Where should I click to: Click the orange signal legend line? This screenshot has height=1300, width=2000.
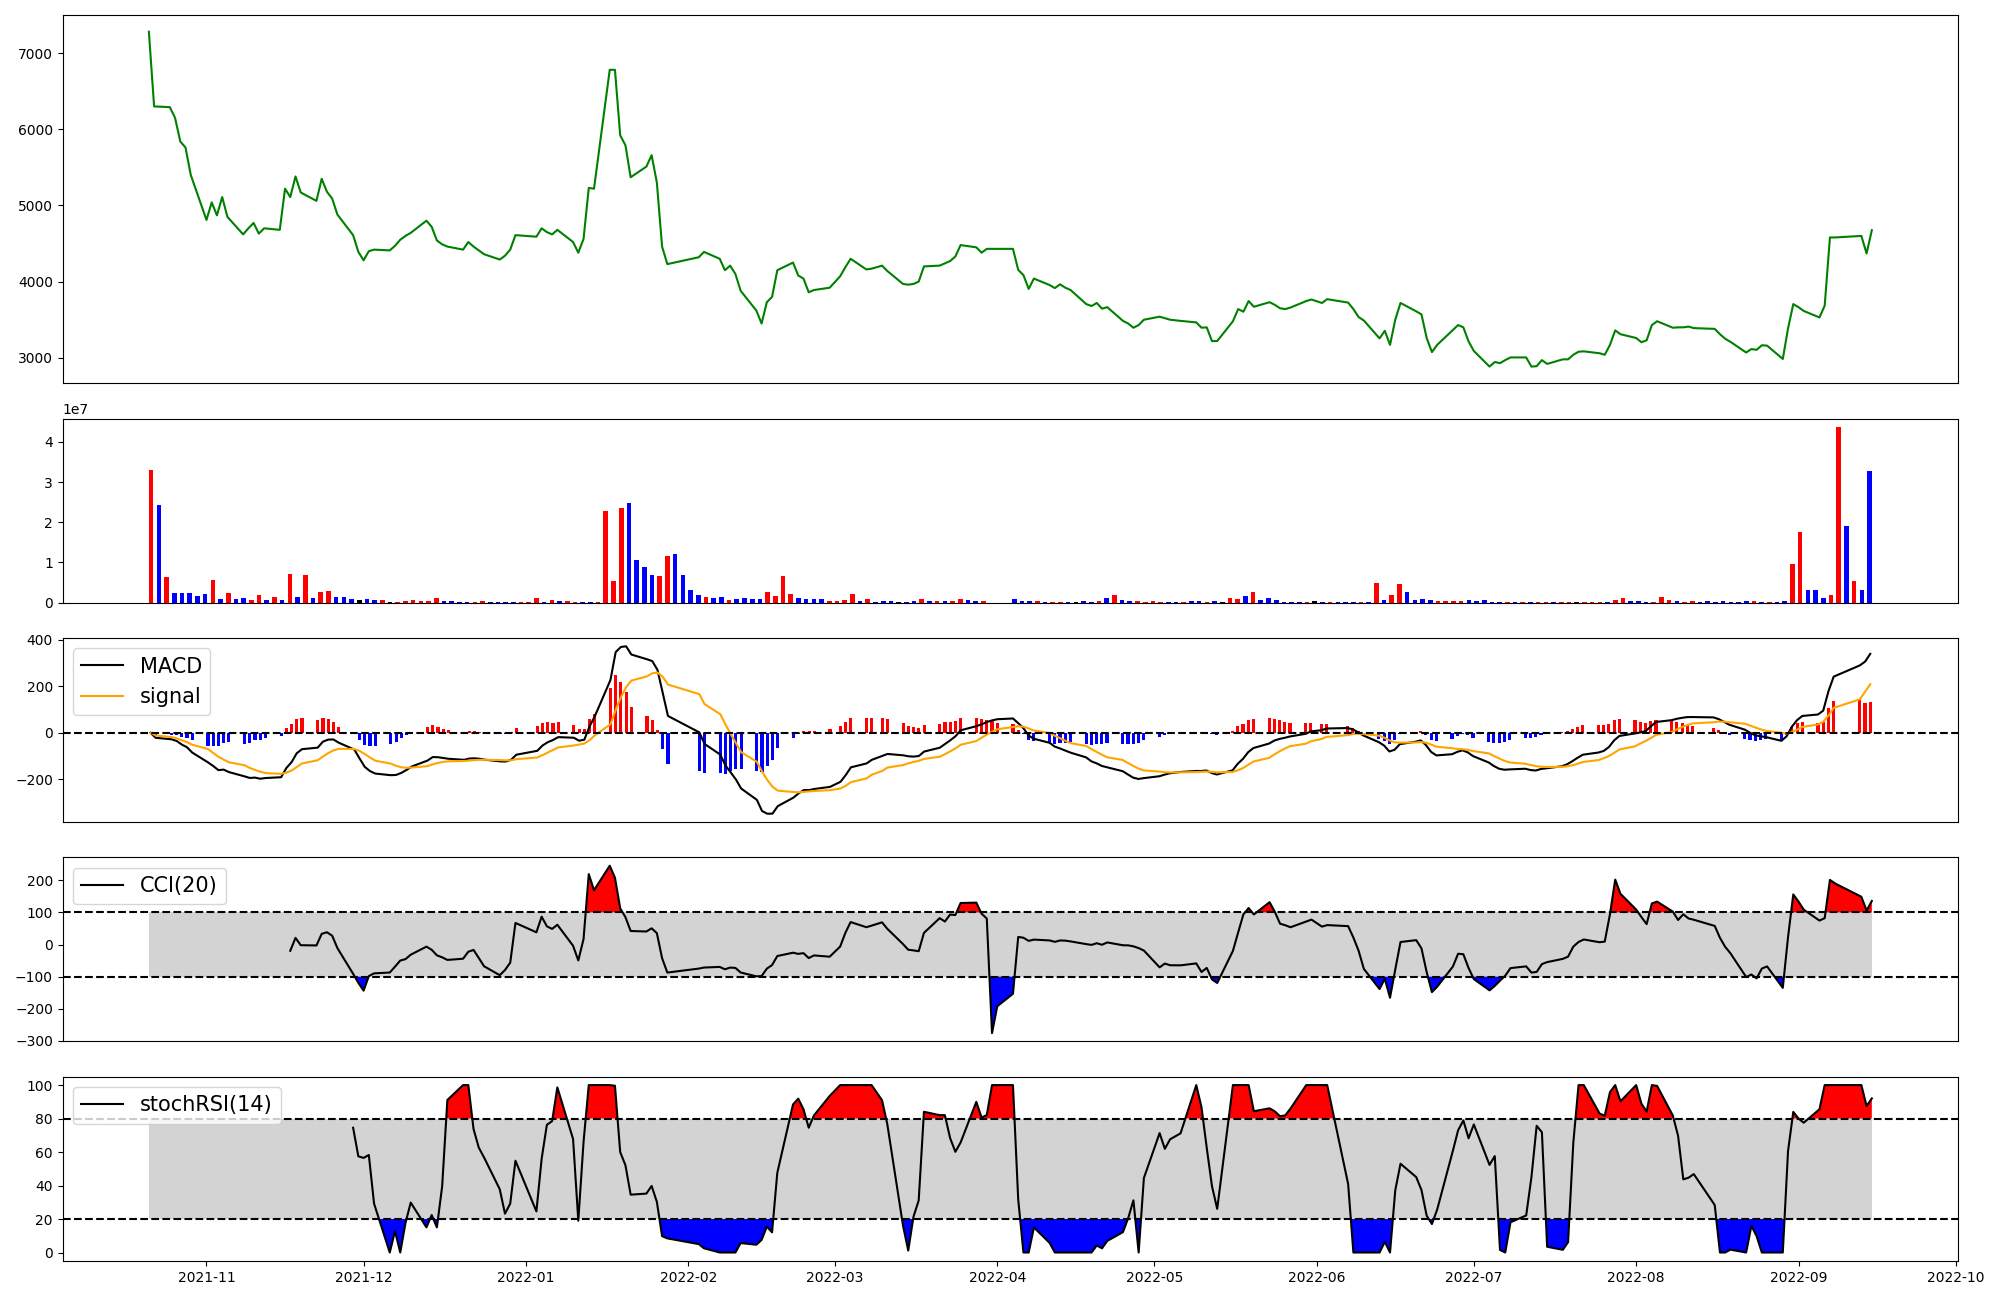[x=102, y=696]
